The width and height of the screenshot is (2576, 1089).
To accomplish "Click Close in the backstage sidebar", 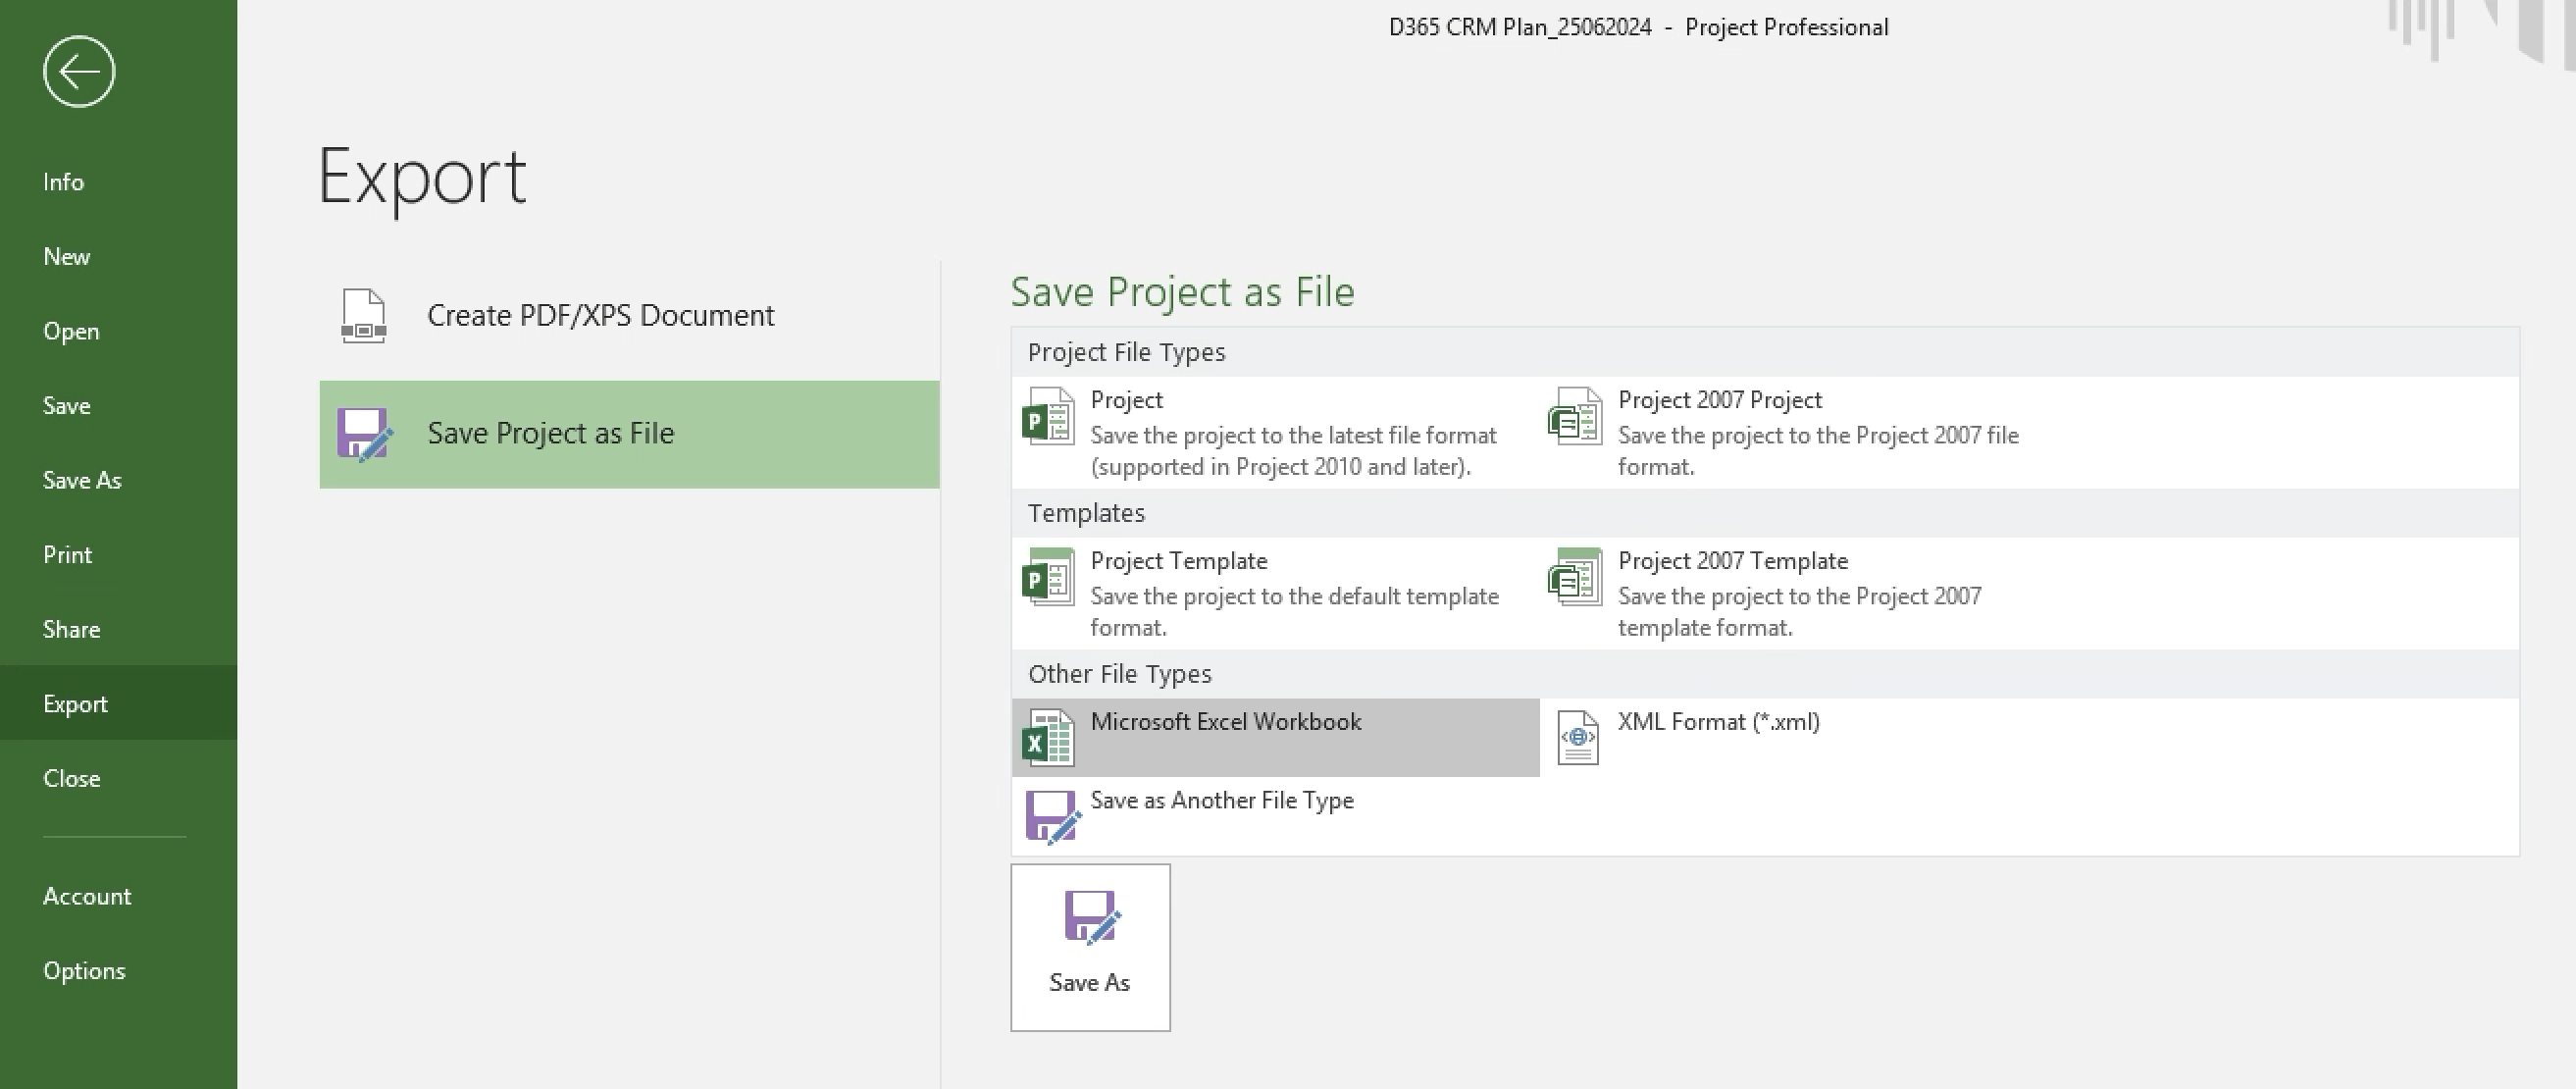I will coord(71,779).
